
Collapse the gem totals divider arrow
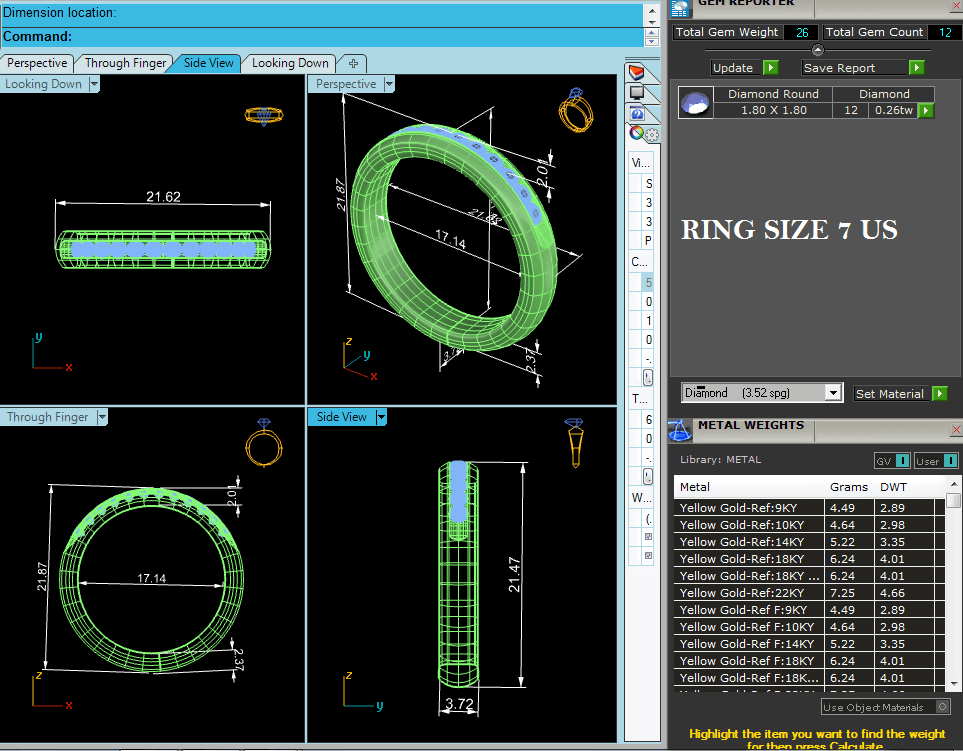click(x=817, y=50)
